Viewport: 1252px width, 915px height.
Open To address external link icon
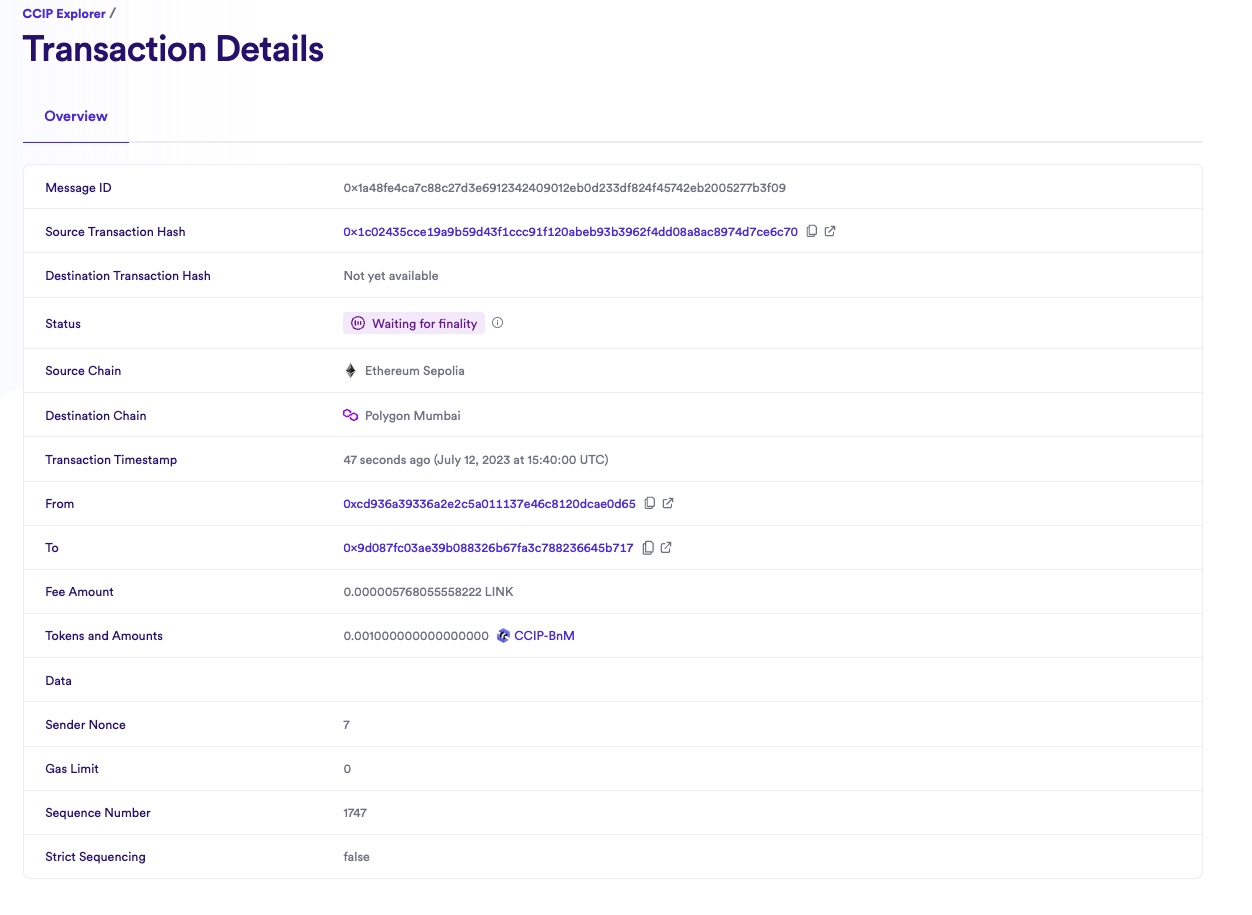[666, 548]
